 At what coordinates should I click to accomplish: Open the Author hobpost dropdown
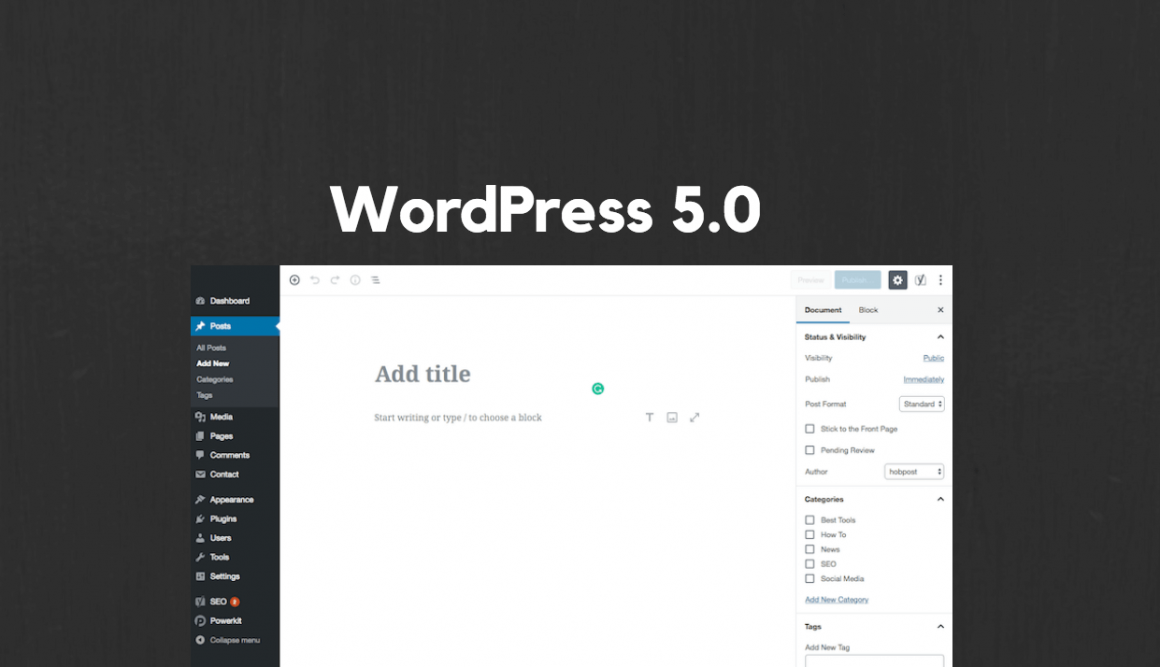point(914,472)
